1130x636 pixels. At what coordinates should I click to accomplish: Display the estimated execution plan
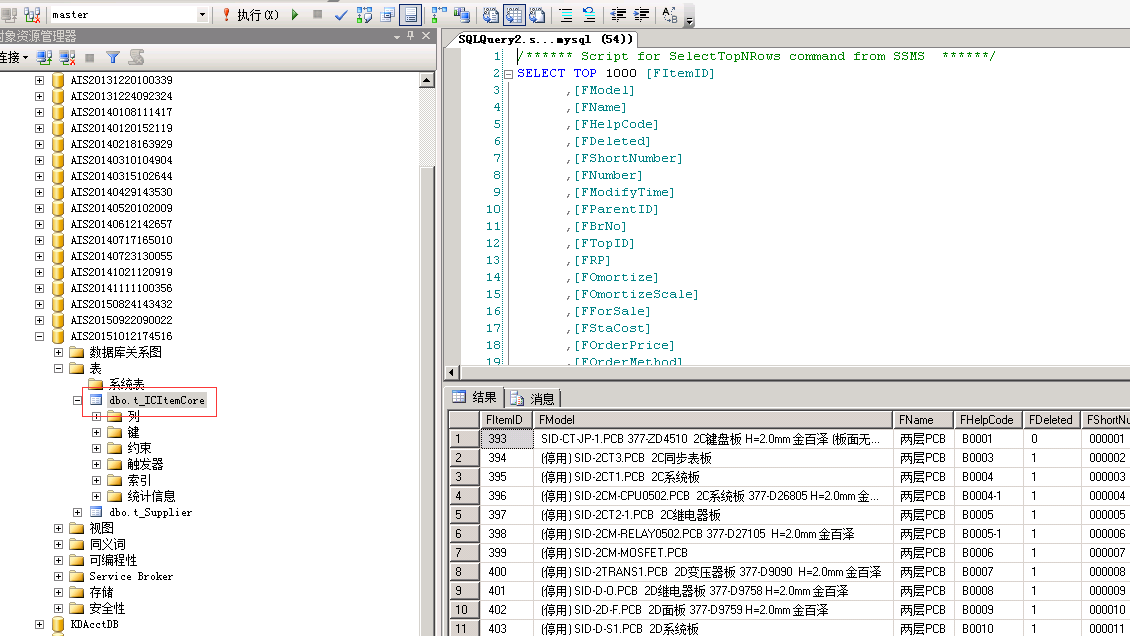pyautogui.click(x=365, y=14)
